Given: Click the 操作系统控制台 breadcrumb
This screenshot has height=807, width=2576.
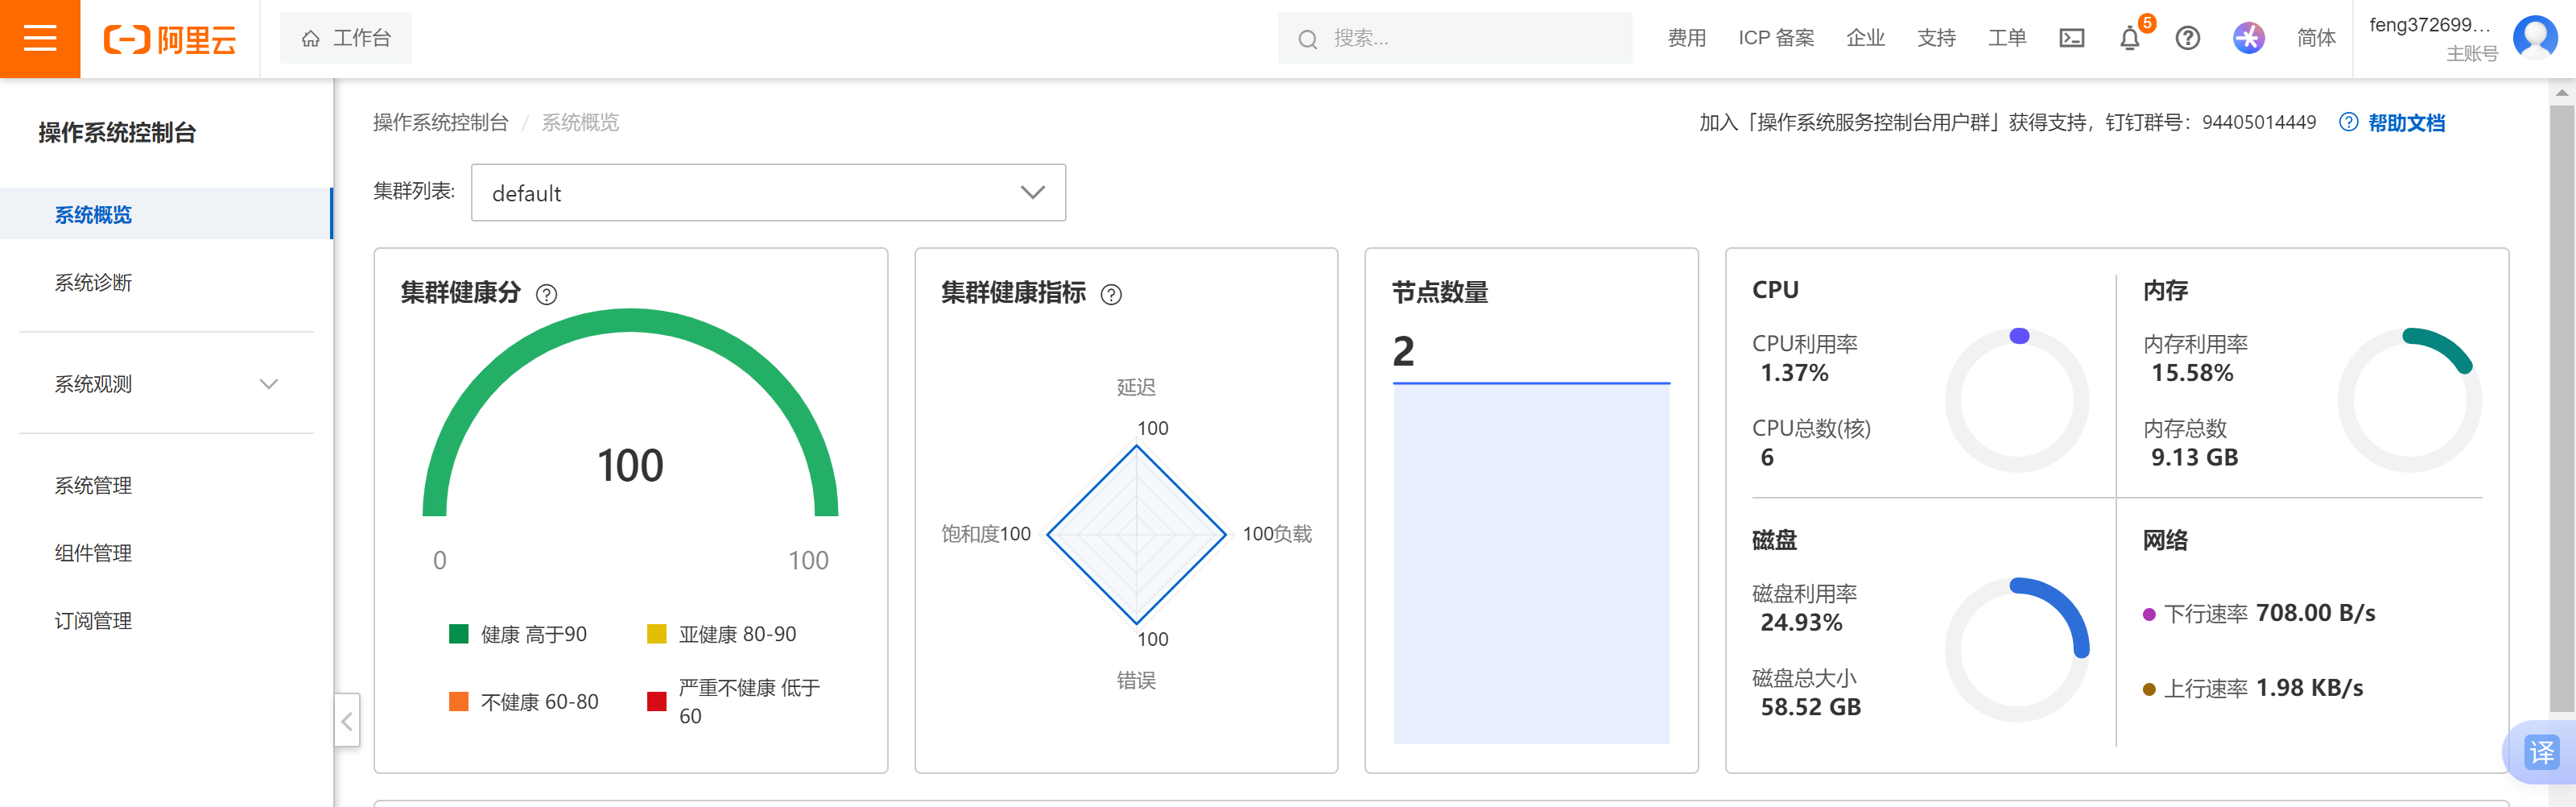Looking at the screenshot, I should (x=441, y=122).
